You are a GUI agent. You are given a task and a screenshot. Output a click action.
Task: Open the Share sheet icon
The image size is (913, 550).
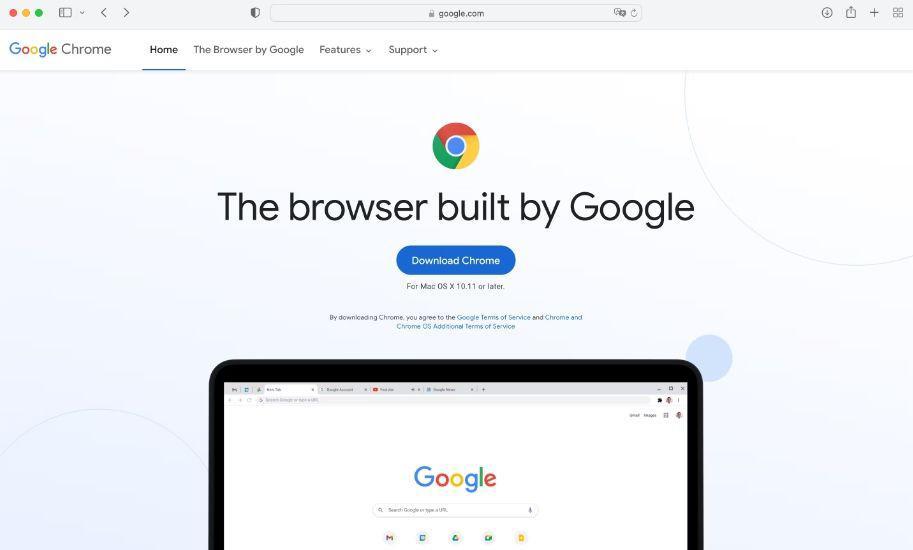(851, 12)
